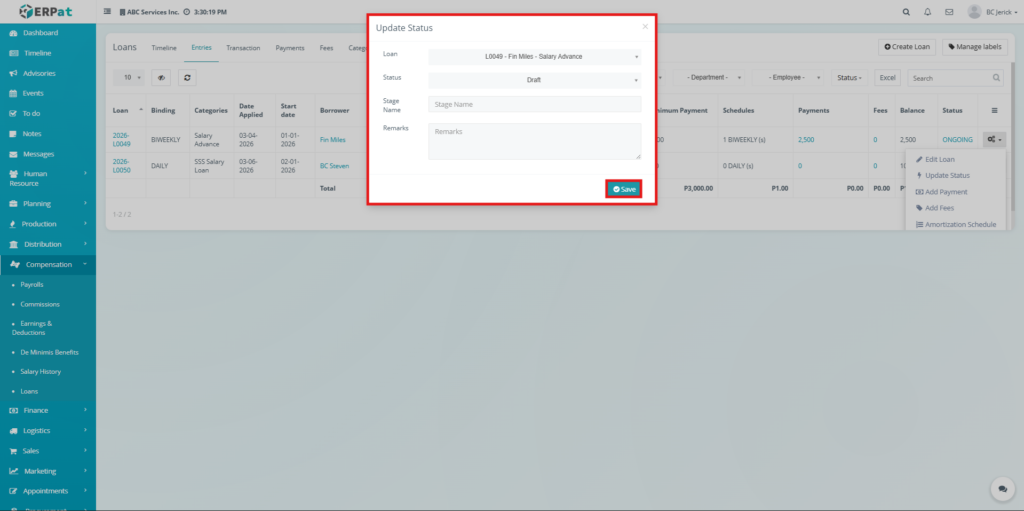Open the notifications bell
Viewport: 1024px width, 511px height.
927,12
